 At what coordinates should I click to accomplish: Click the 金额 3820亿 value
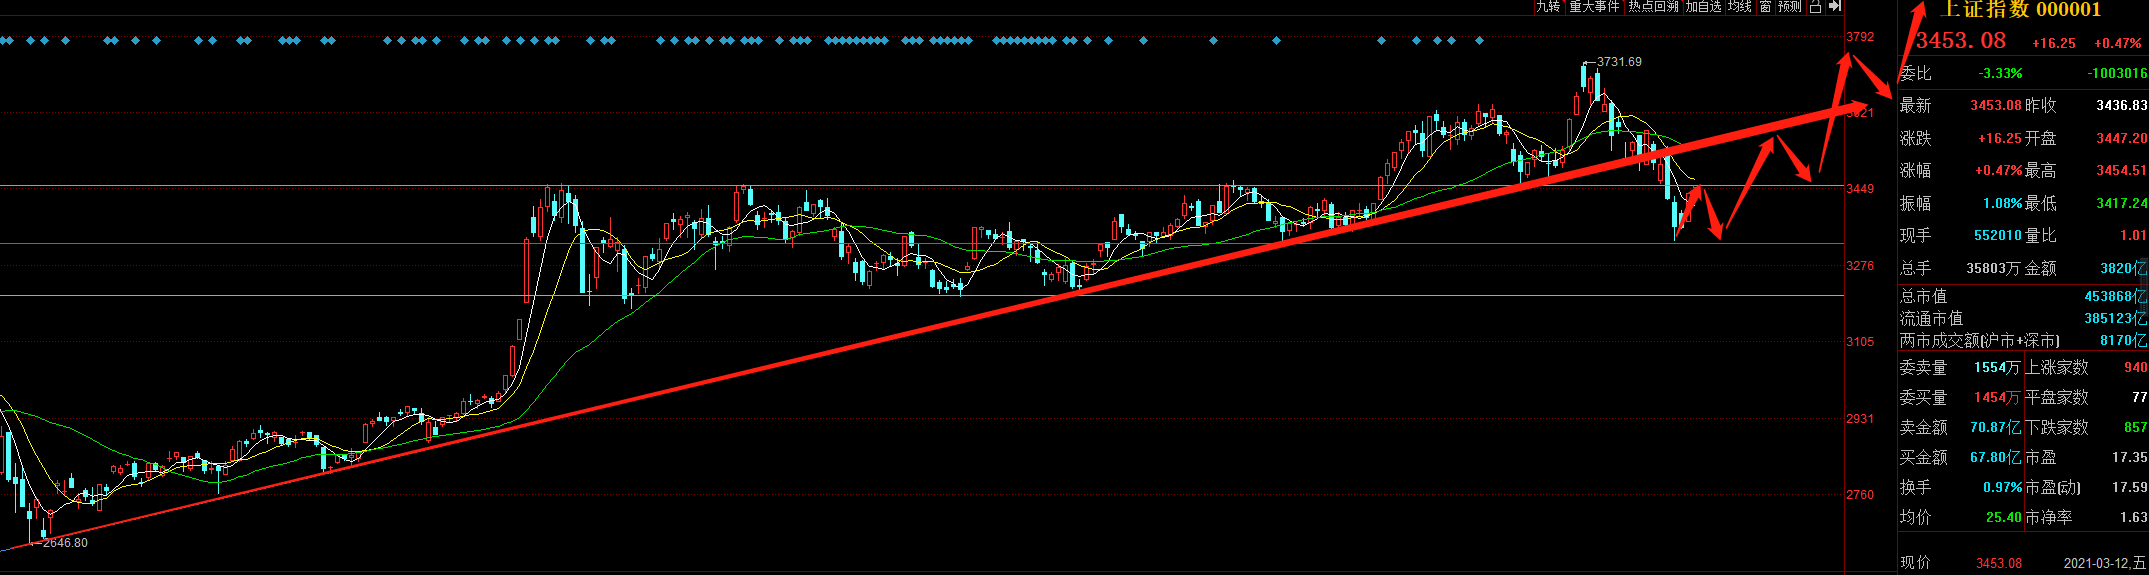coord(2124,268)
